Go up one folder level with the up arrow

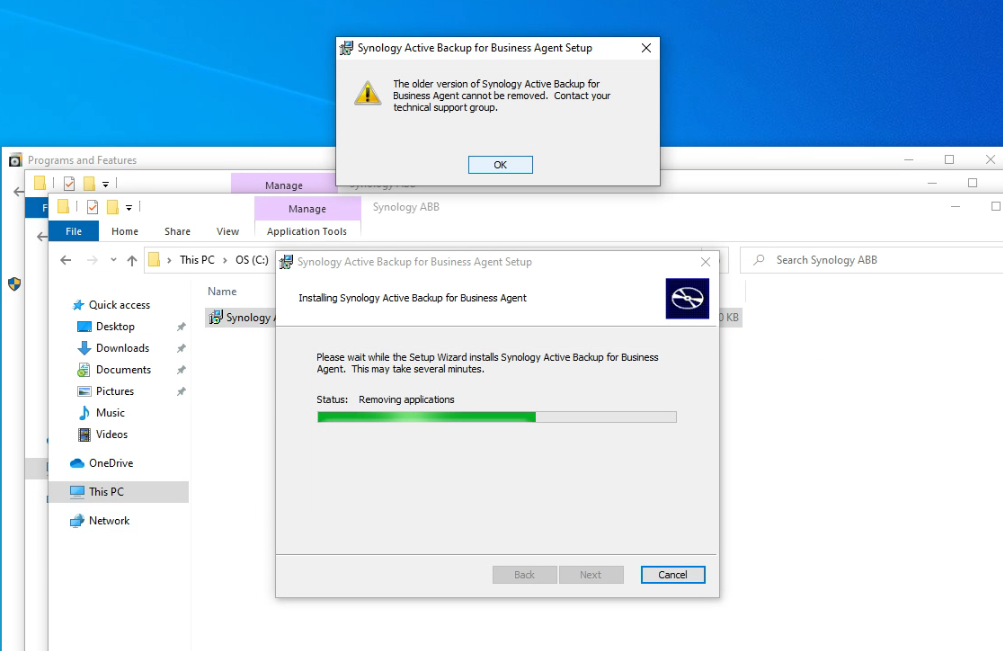[132, 260]
